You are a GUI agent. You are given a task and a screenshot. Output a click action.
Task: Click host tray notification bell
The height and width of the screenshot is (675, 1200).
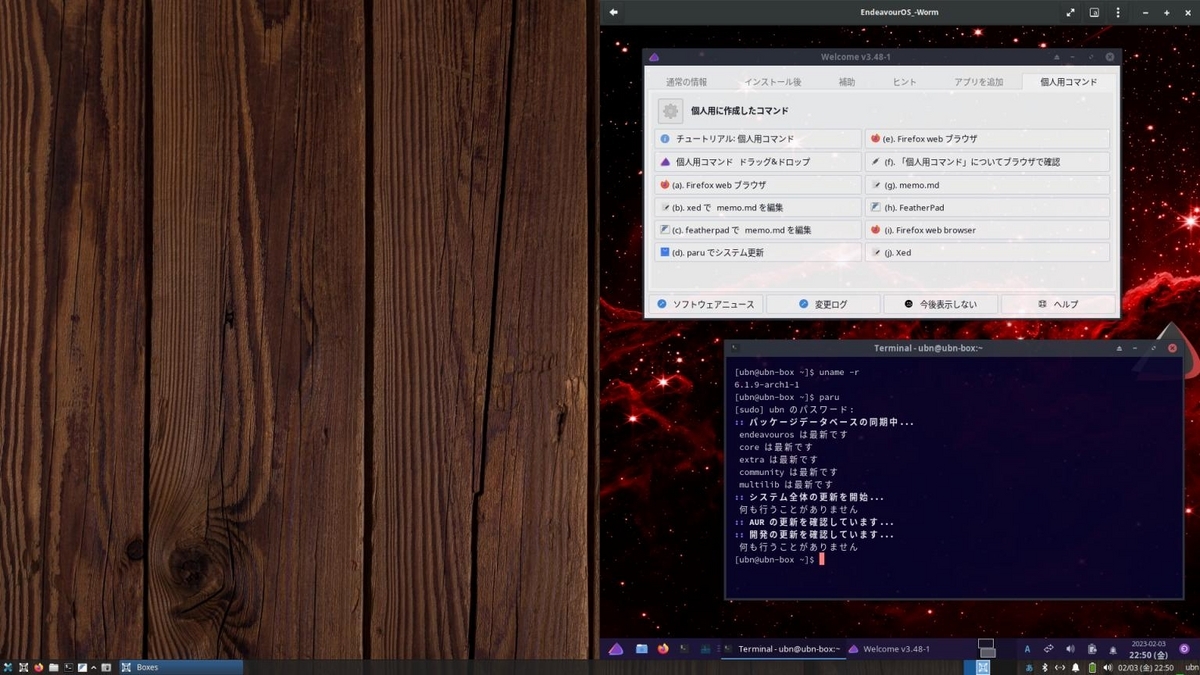[1076, 667]
